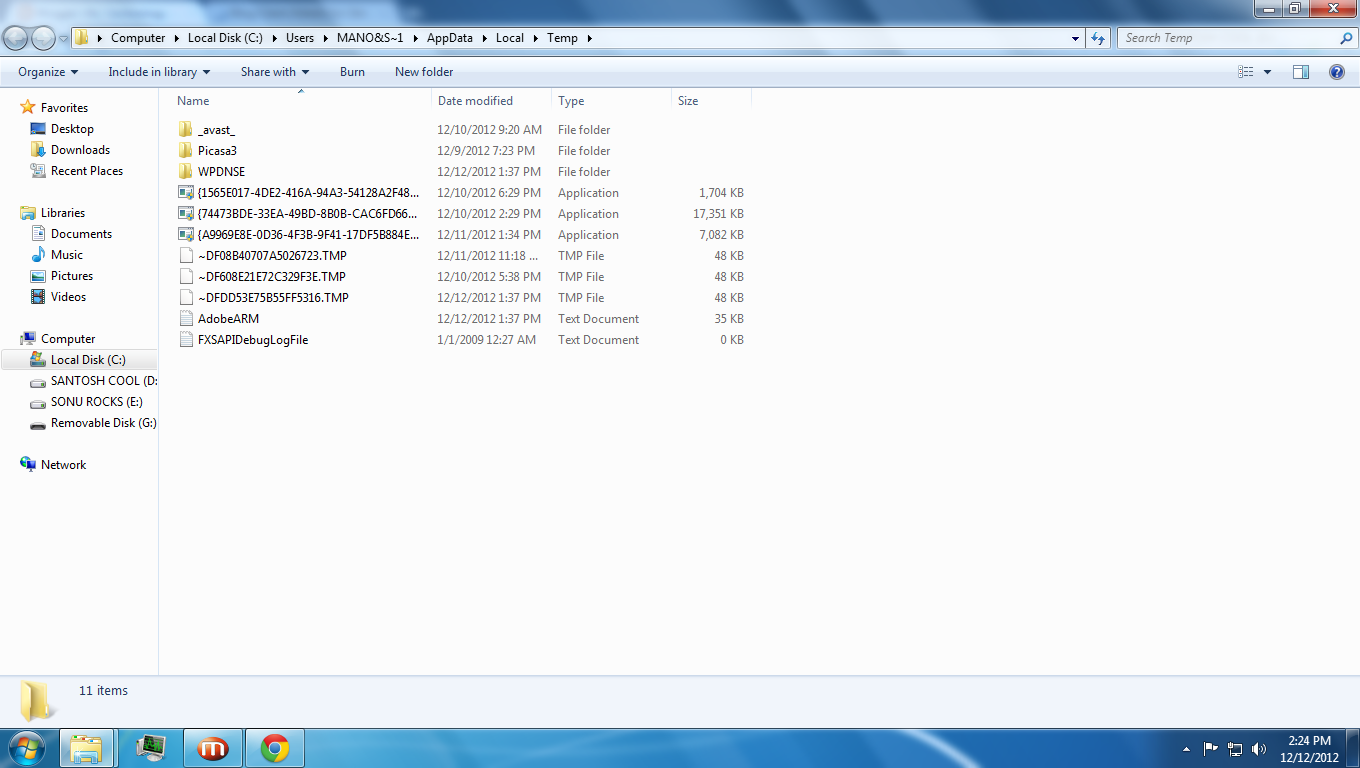This screenshot has height=768, width=1360.
Task: Navigate to AppData via breadcrumb
Action: tap(447, 37)
